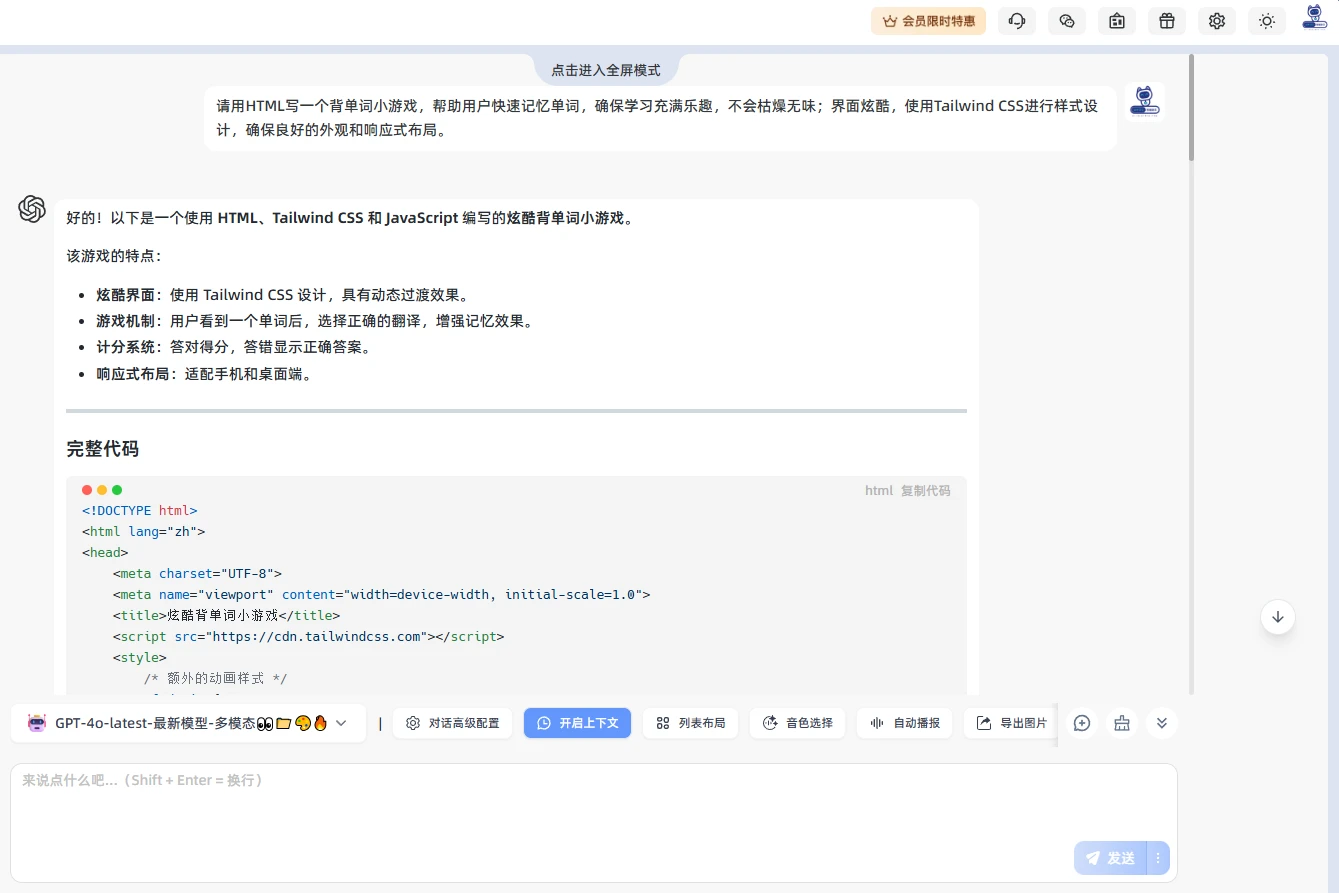Click the meta viewport code line
1339x893 pixels.
coord(381,594)
